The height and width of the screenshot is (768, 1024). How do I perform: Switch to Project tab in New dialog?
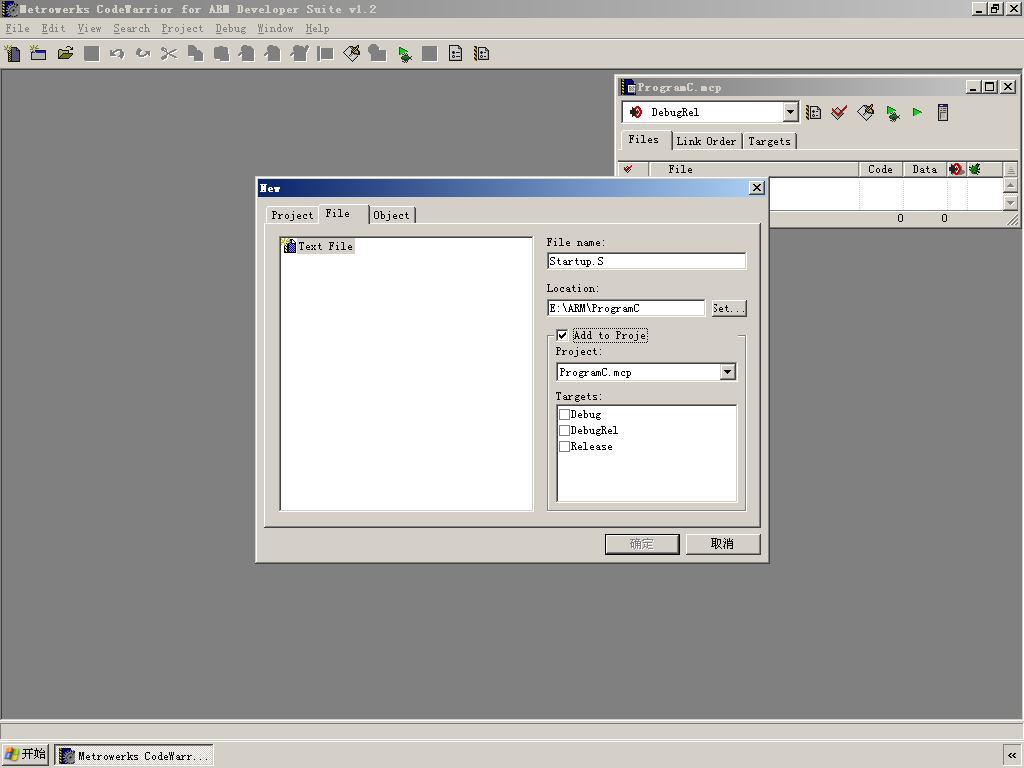292,216
